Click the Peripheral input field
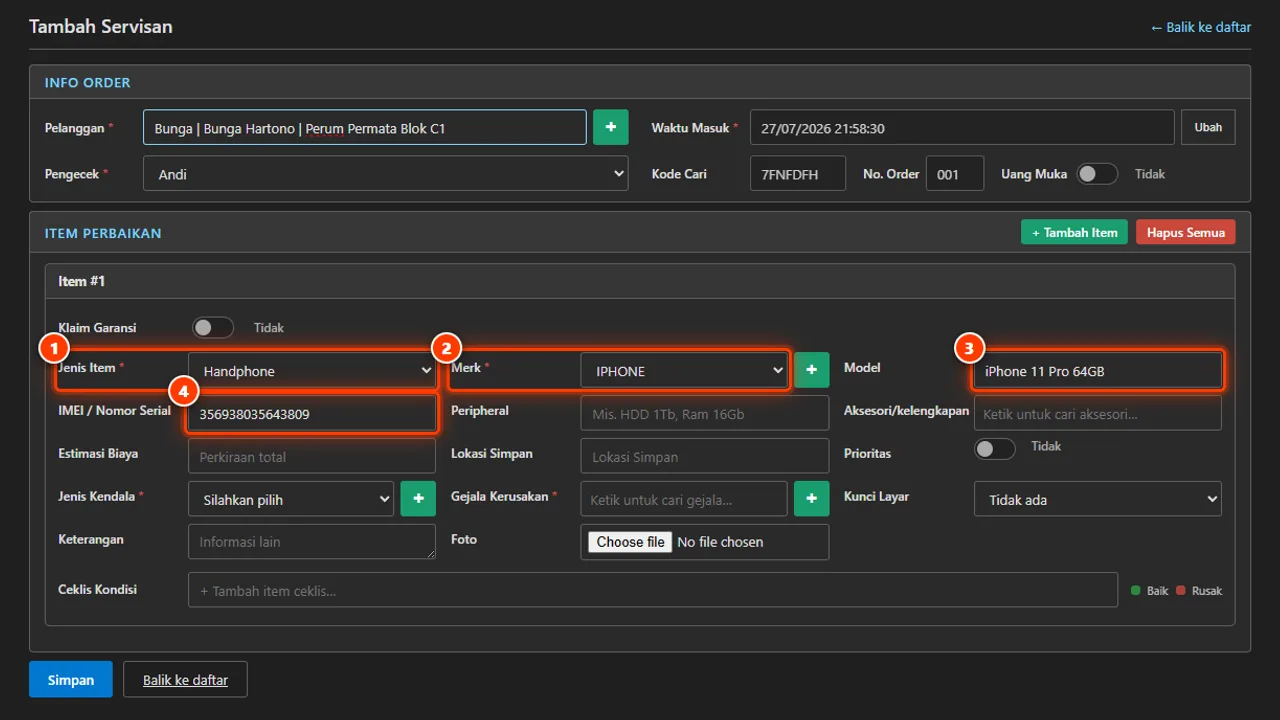This screenshot has height=720, width=1280. point(705,413)
